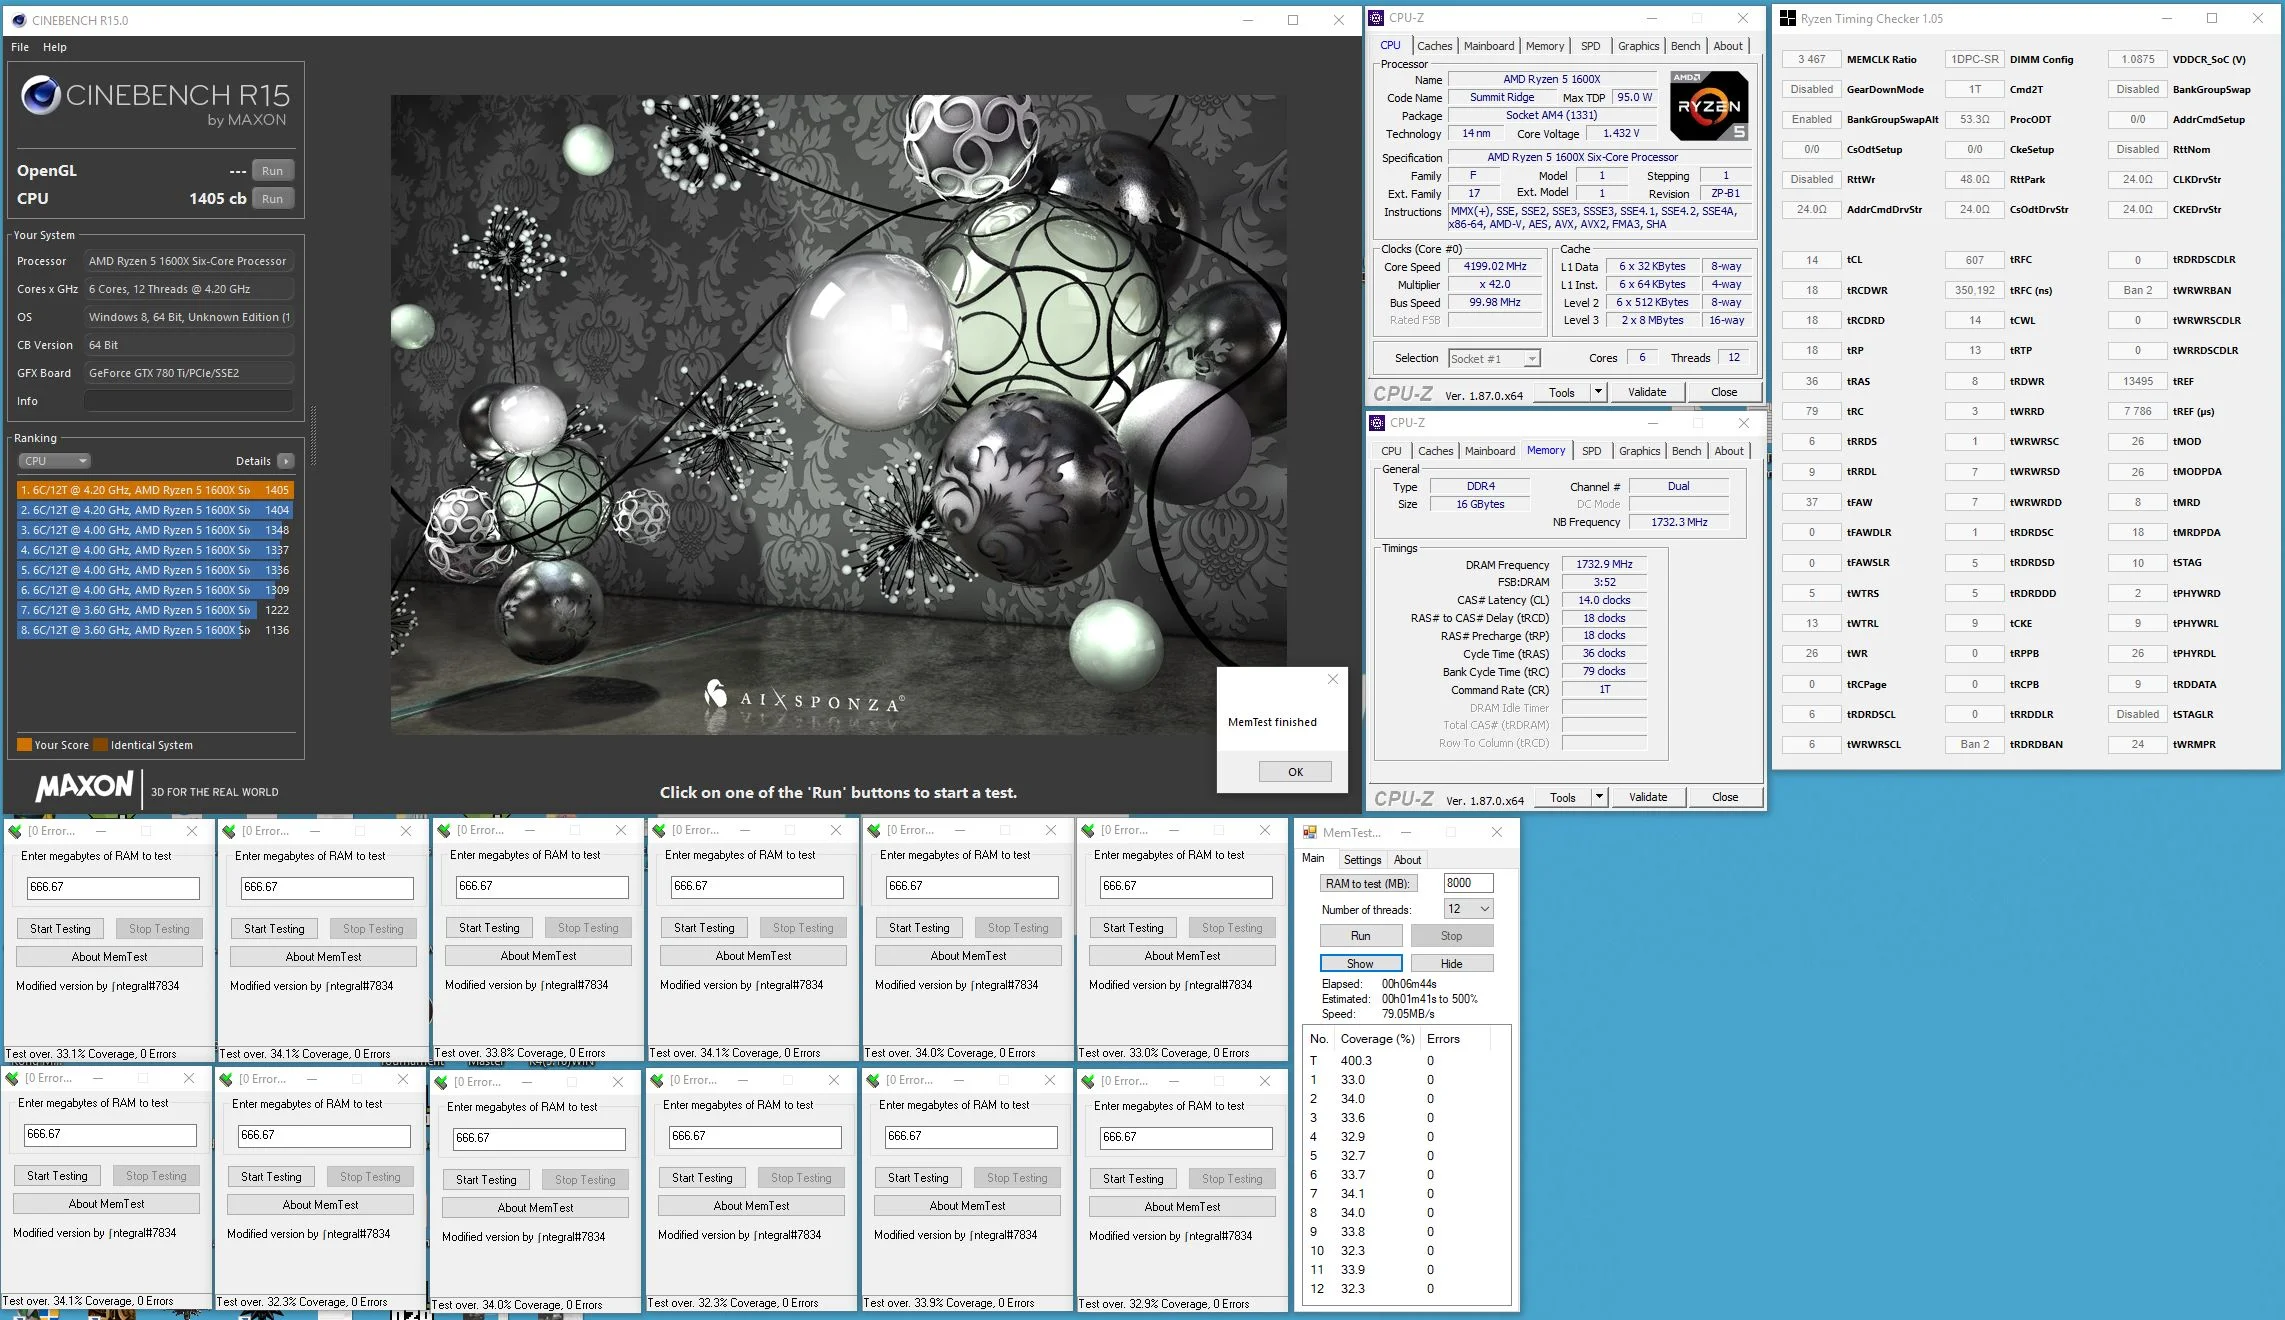The image size is (2285, 1320).
Task: Open Tools dropdown arrow in upper CPU-Z
Action: [1598, 392]
